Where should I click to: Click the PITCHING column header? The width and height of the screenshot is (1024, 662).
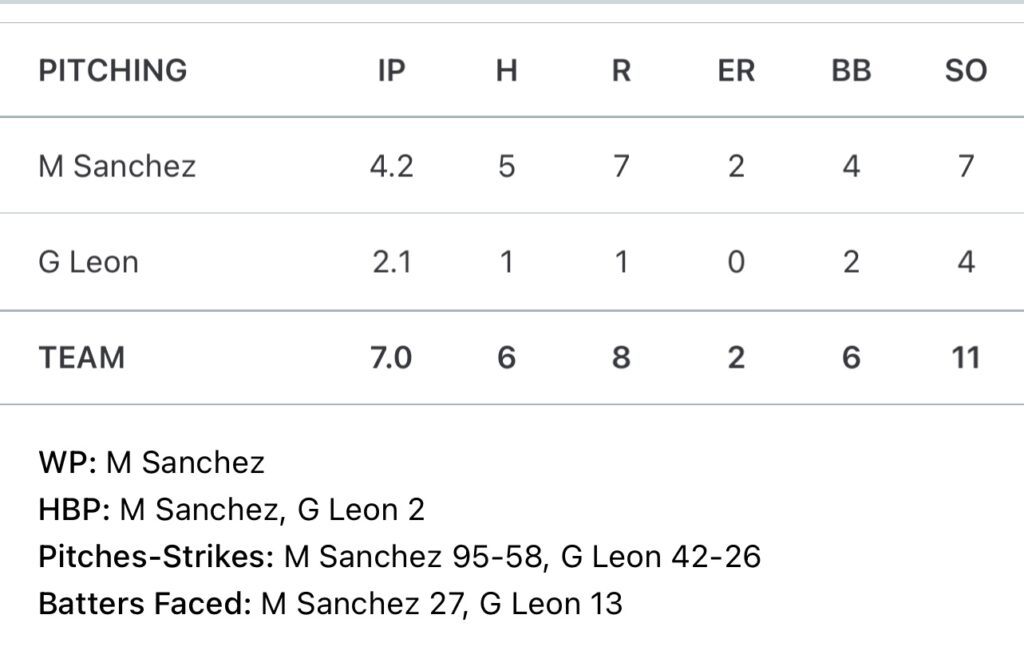click(x=113, y=71)
